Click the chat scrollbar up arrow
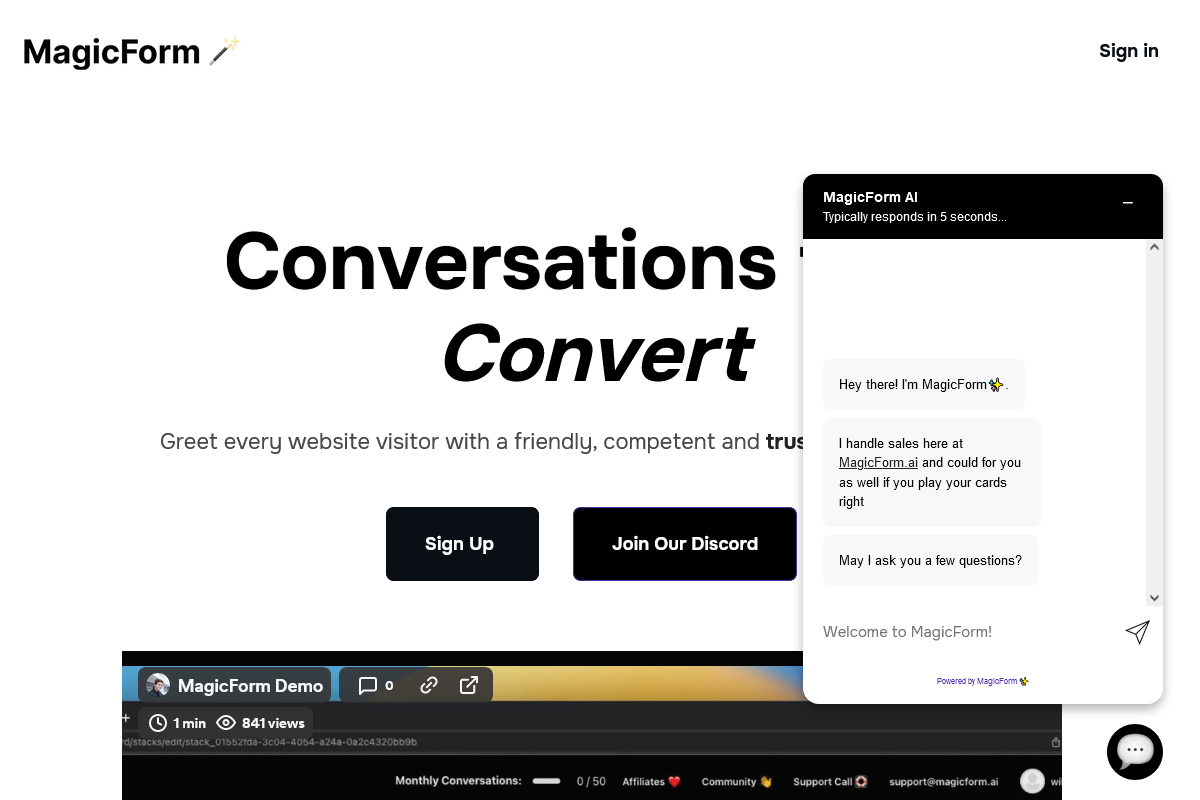 (x=1154, y=245)
